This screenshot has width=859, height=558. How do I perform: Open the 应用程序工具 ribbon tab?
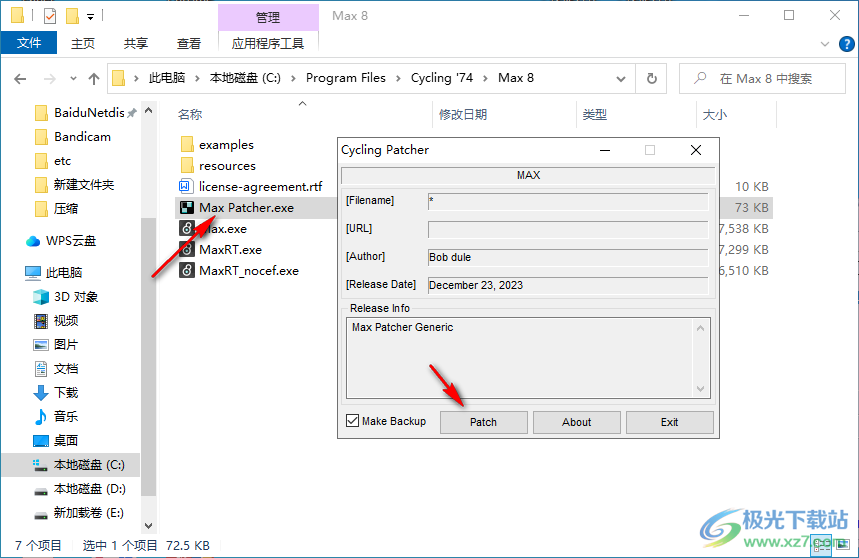click(268, 43)
